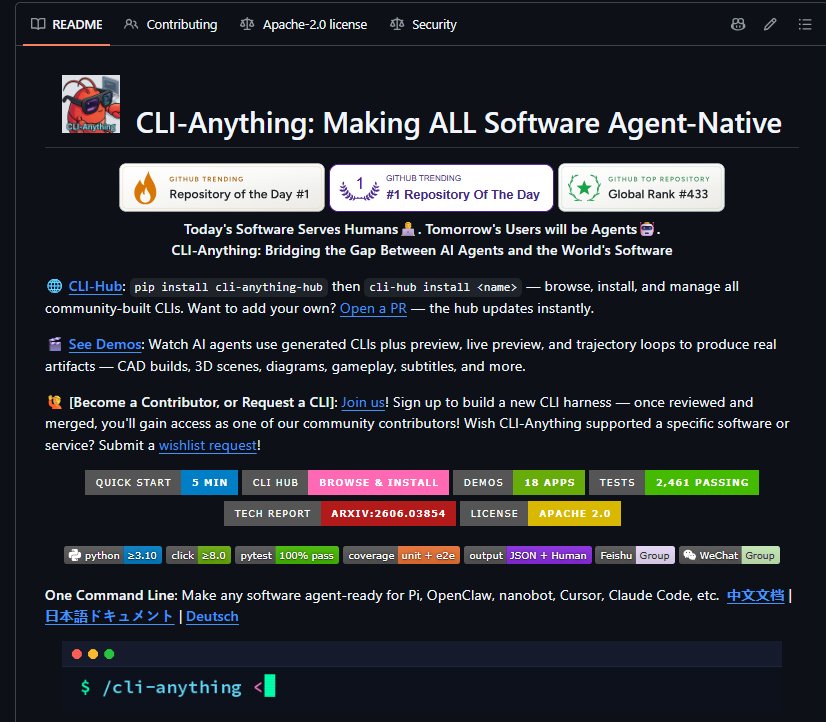Click the Copilot icon in README header
This screenshot has height=722, width=826.
point(738,24)
